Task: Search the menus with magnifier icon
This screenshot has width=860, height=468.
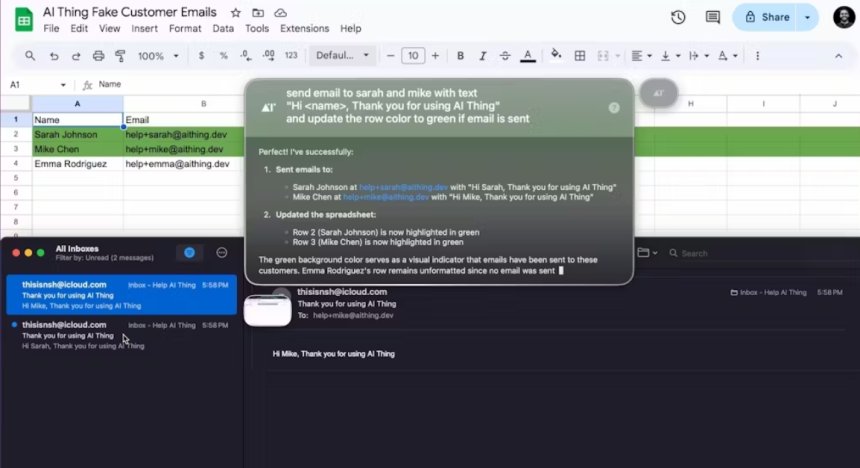Action: pos(30,55)
